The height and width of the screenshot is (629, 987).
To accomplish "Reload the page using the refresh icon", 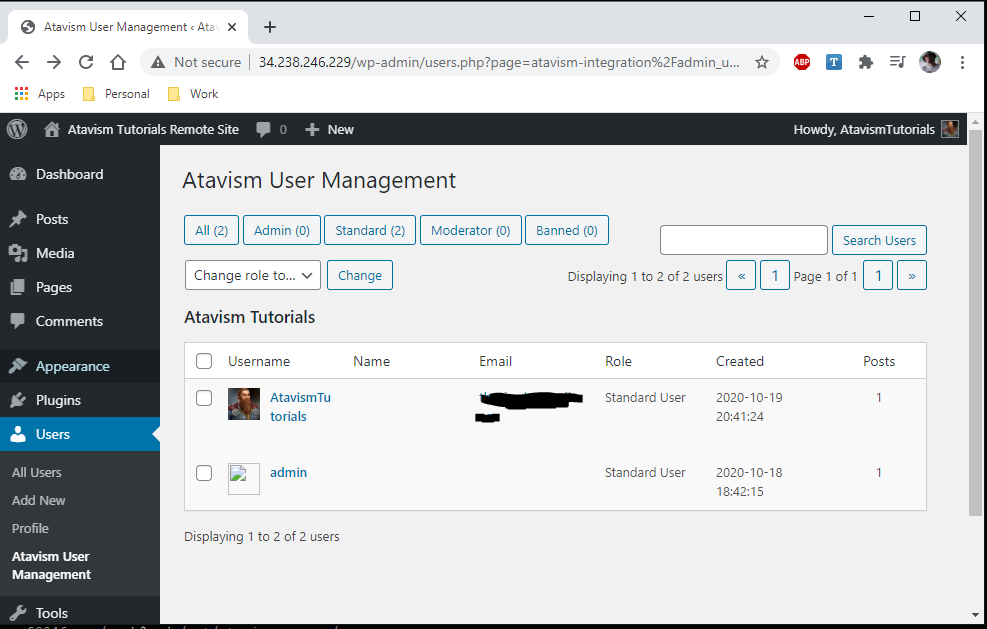I will point(86,62).
